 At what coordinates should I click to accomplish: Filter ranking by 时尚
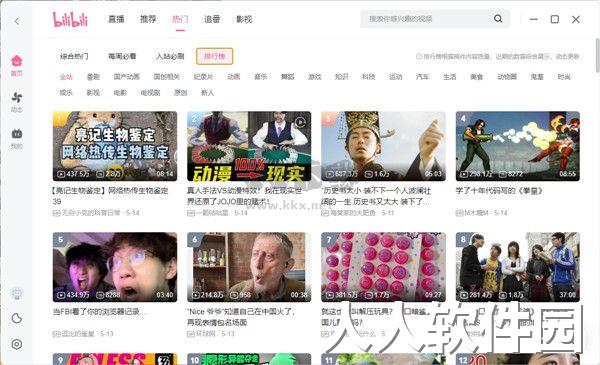pos(564,77)
